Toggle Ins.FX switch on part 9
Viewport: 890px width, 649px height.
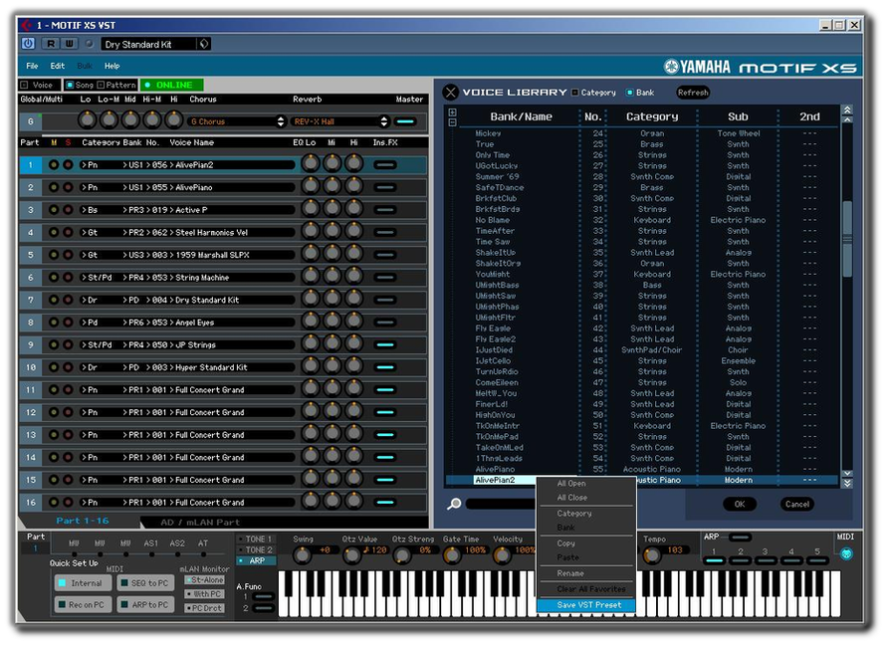point(385,345)
